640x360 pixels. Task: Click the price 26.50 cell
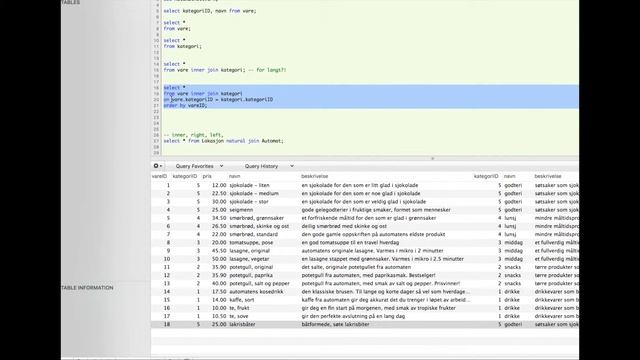point(219,226)
